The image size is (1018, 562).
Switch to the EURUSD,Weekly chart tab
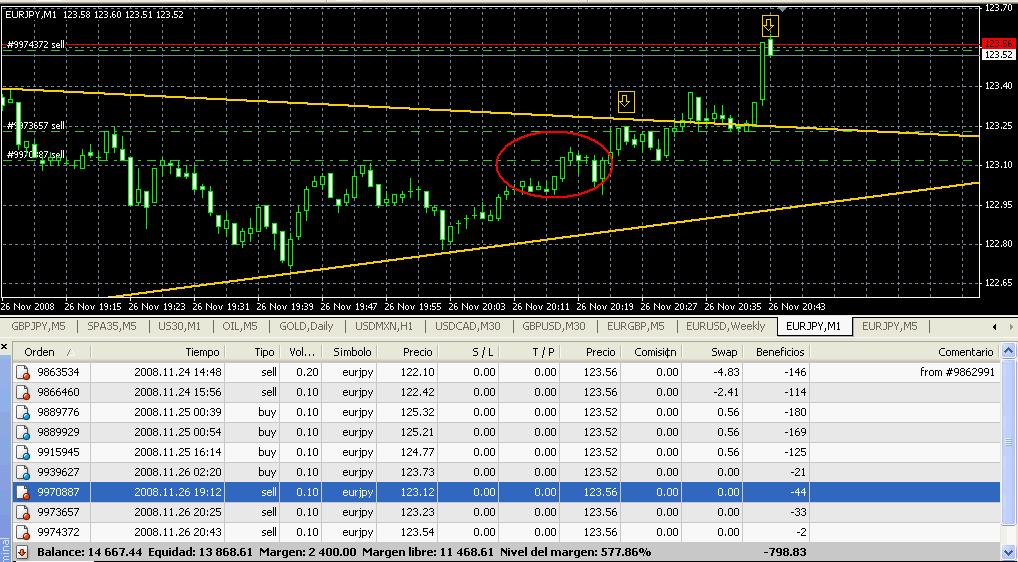click(x=725, y=326)
